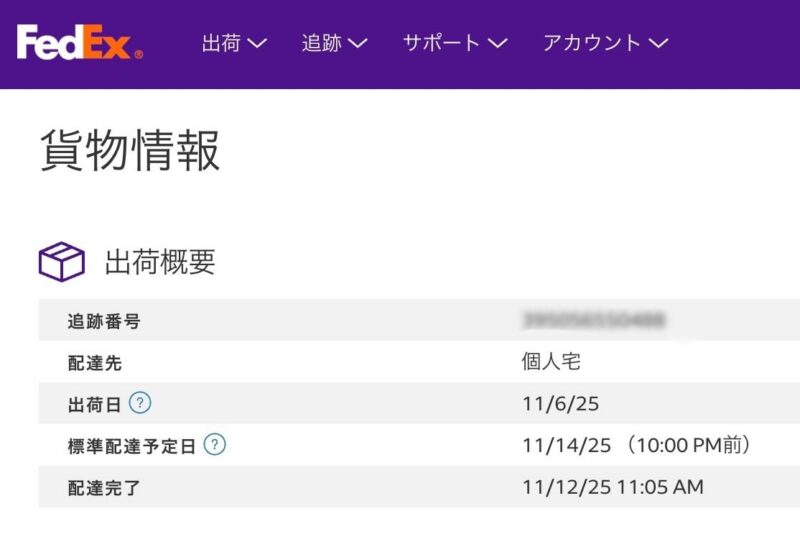The image size is (800, 534).
Task: Click the 追跡番号 row label
Action: tap(103, 321)
